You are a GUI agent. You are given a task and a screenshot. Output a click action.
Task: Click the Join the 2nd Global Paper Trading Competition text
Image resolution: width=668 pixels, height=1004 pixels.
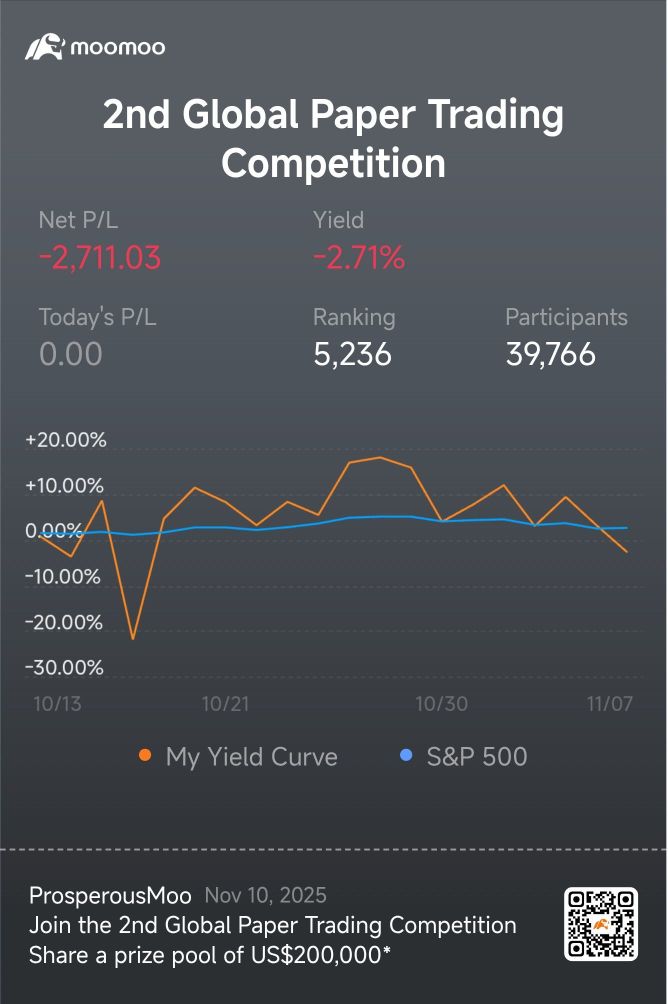coord(272,925)
